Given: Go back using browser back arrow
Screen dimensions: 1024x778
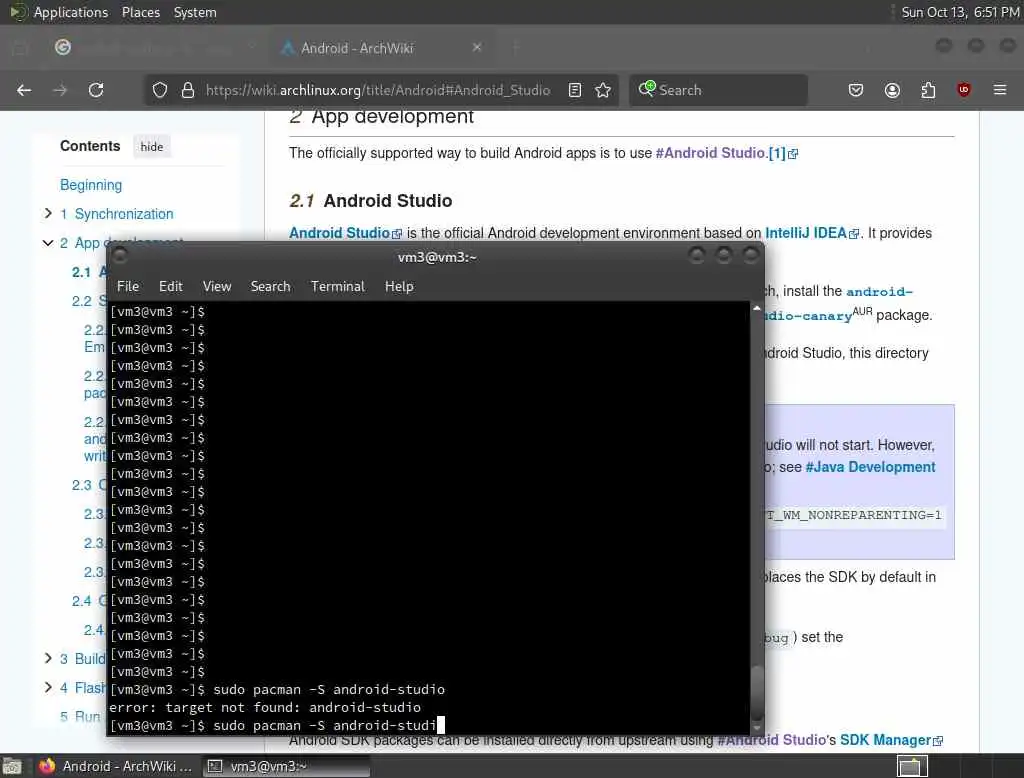Looking at the screenshot, I should click(24, 90).
